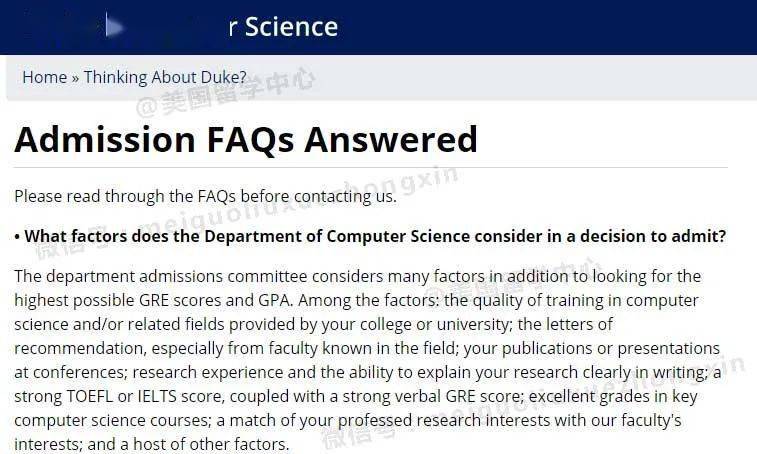Click the bullet before 'What factors' question
This screenshot has height=454, width=757.
coord(17,237)
